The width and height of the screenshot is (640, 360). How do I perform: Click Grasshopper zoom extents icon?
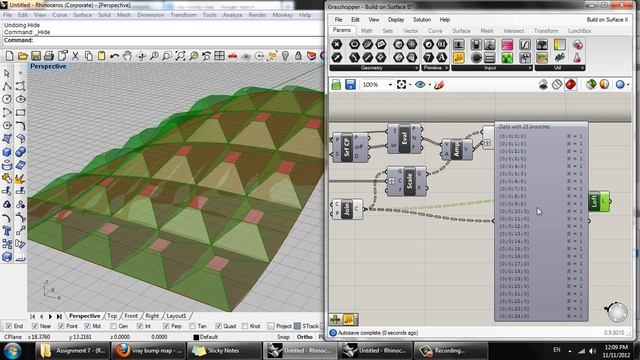pos(401,84)
